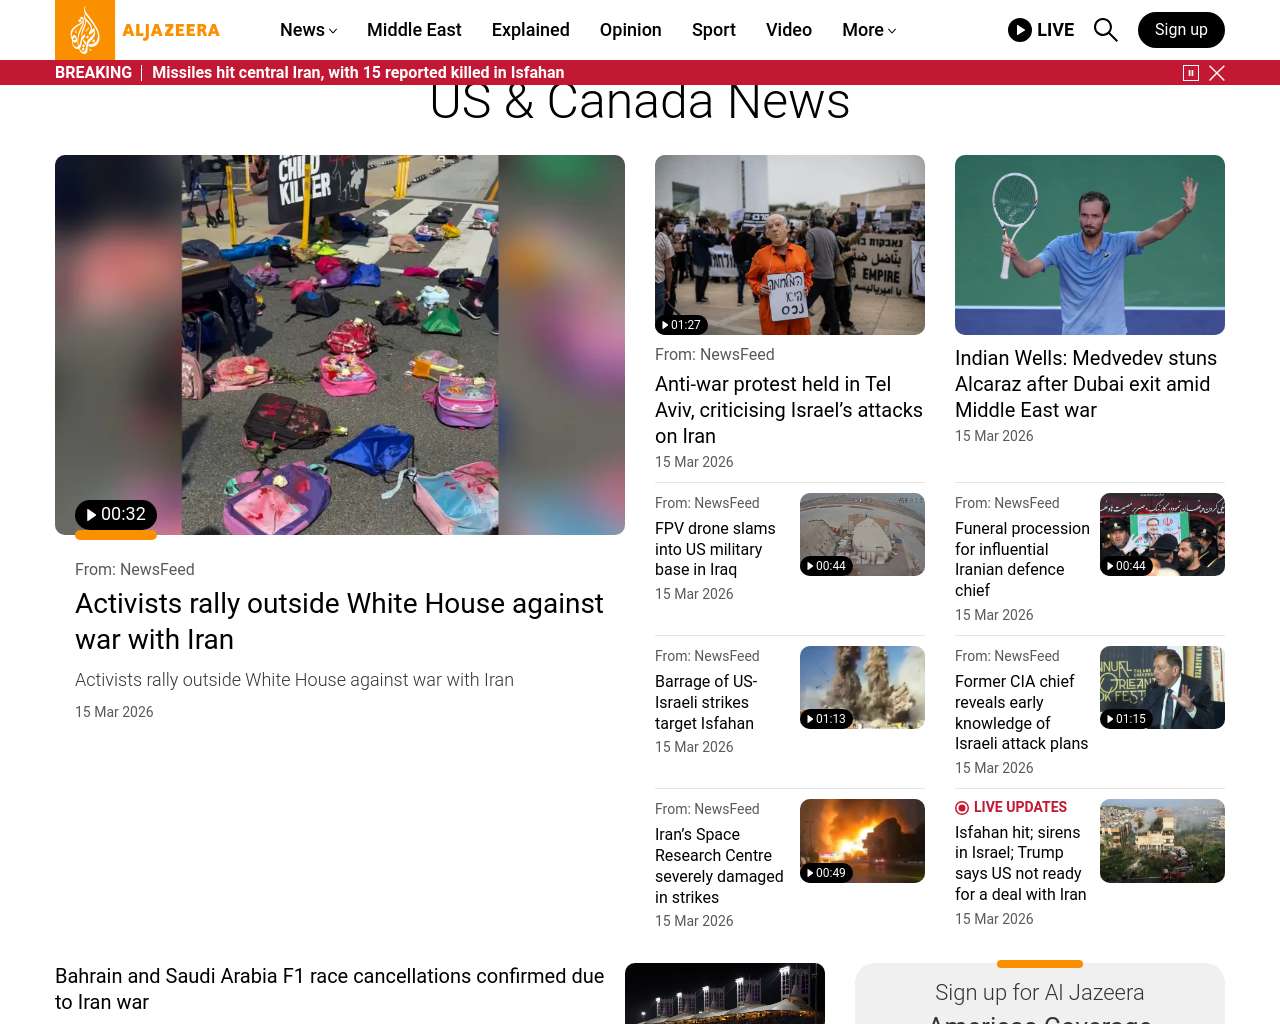Viewport: 1280px width, 1024px height.
Task: Expand the More dropdown menu
Action: pyautogui.click(x=869, y=30)
